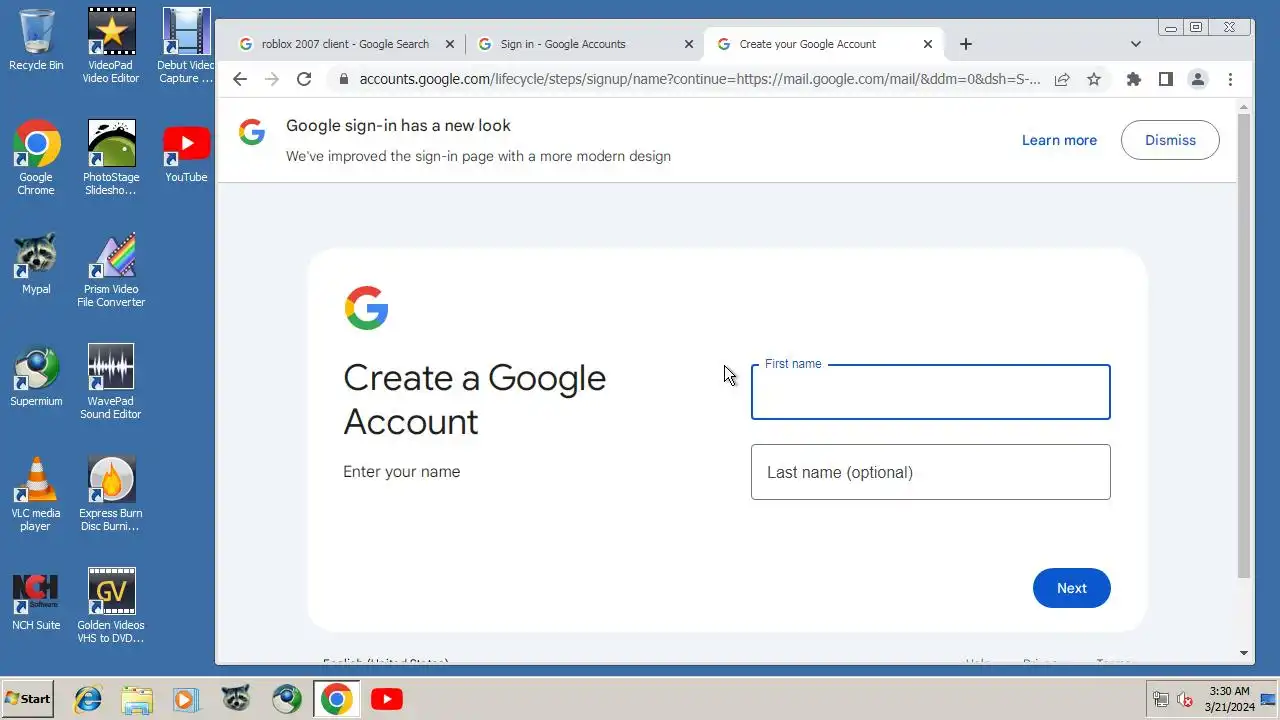Click the address bar URL

click(x=699, y=79)
